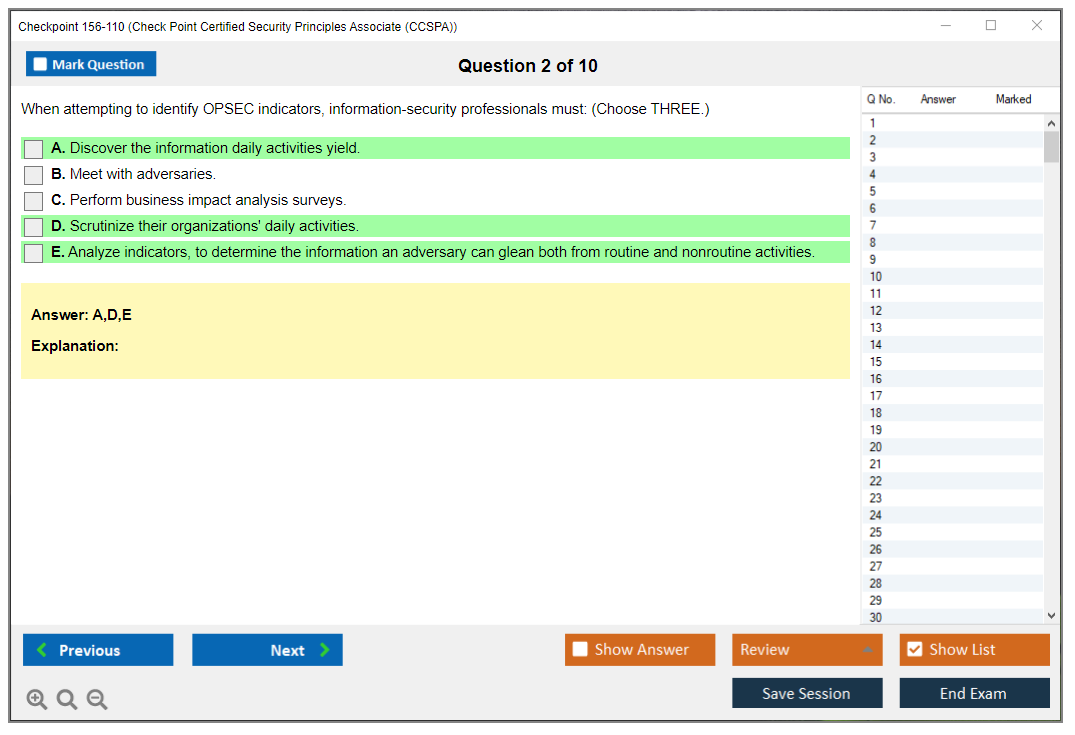Viewport: 1075px width, 735px height.
Task: Select answer A checkbox about daily activities yield
Action: (x=34, y=149)
